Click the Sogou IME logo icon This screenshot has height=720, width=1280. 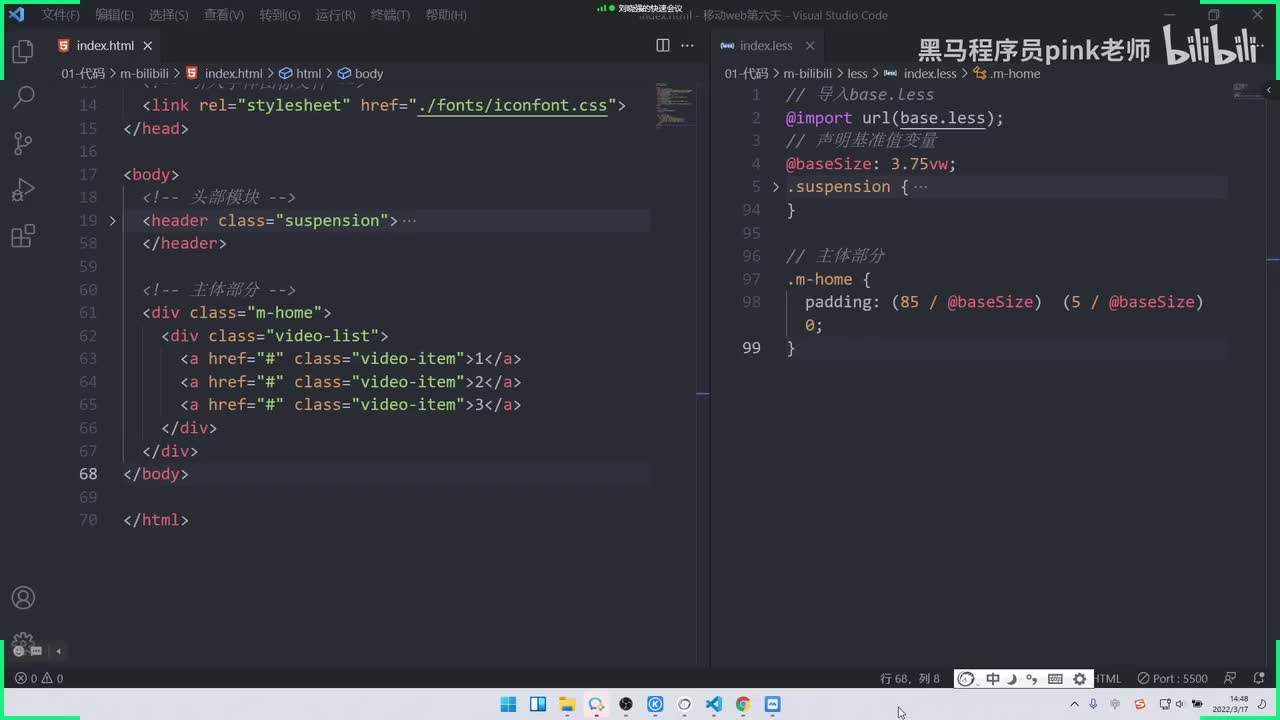(966, 679)
